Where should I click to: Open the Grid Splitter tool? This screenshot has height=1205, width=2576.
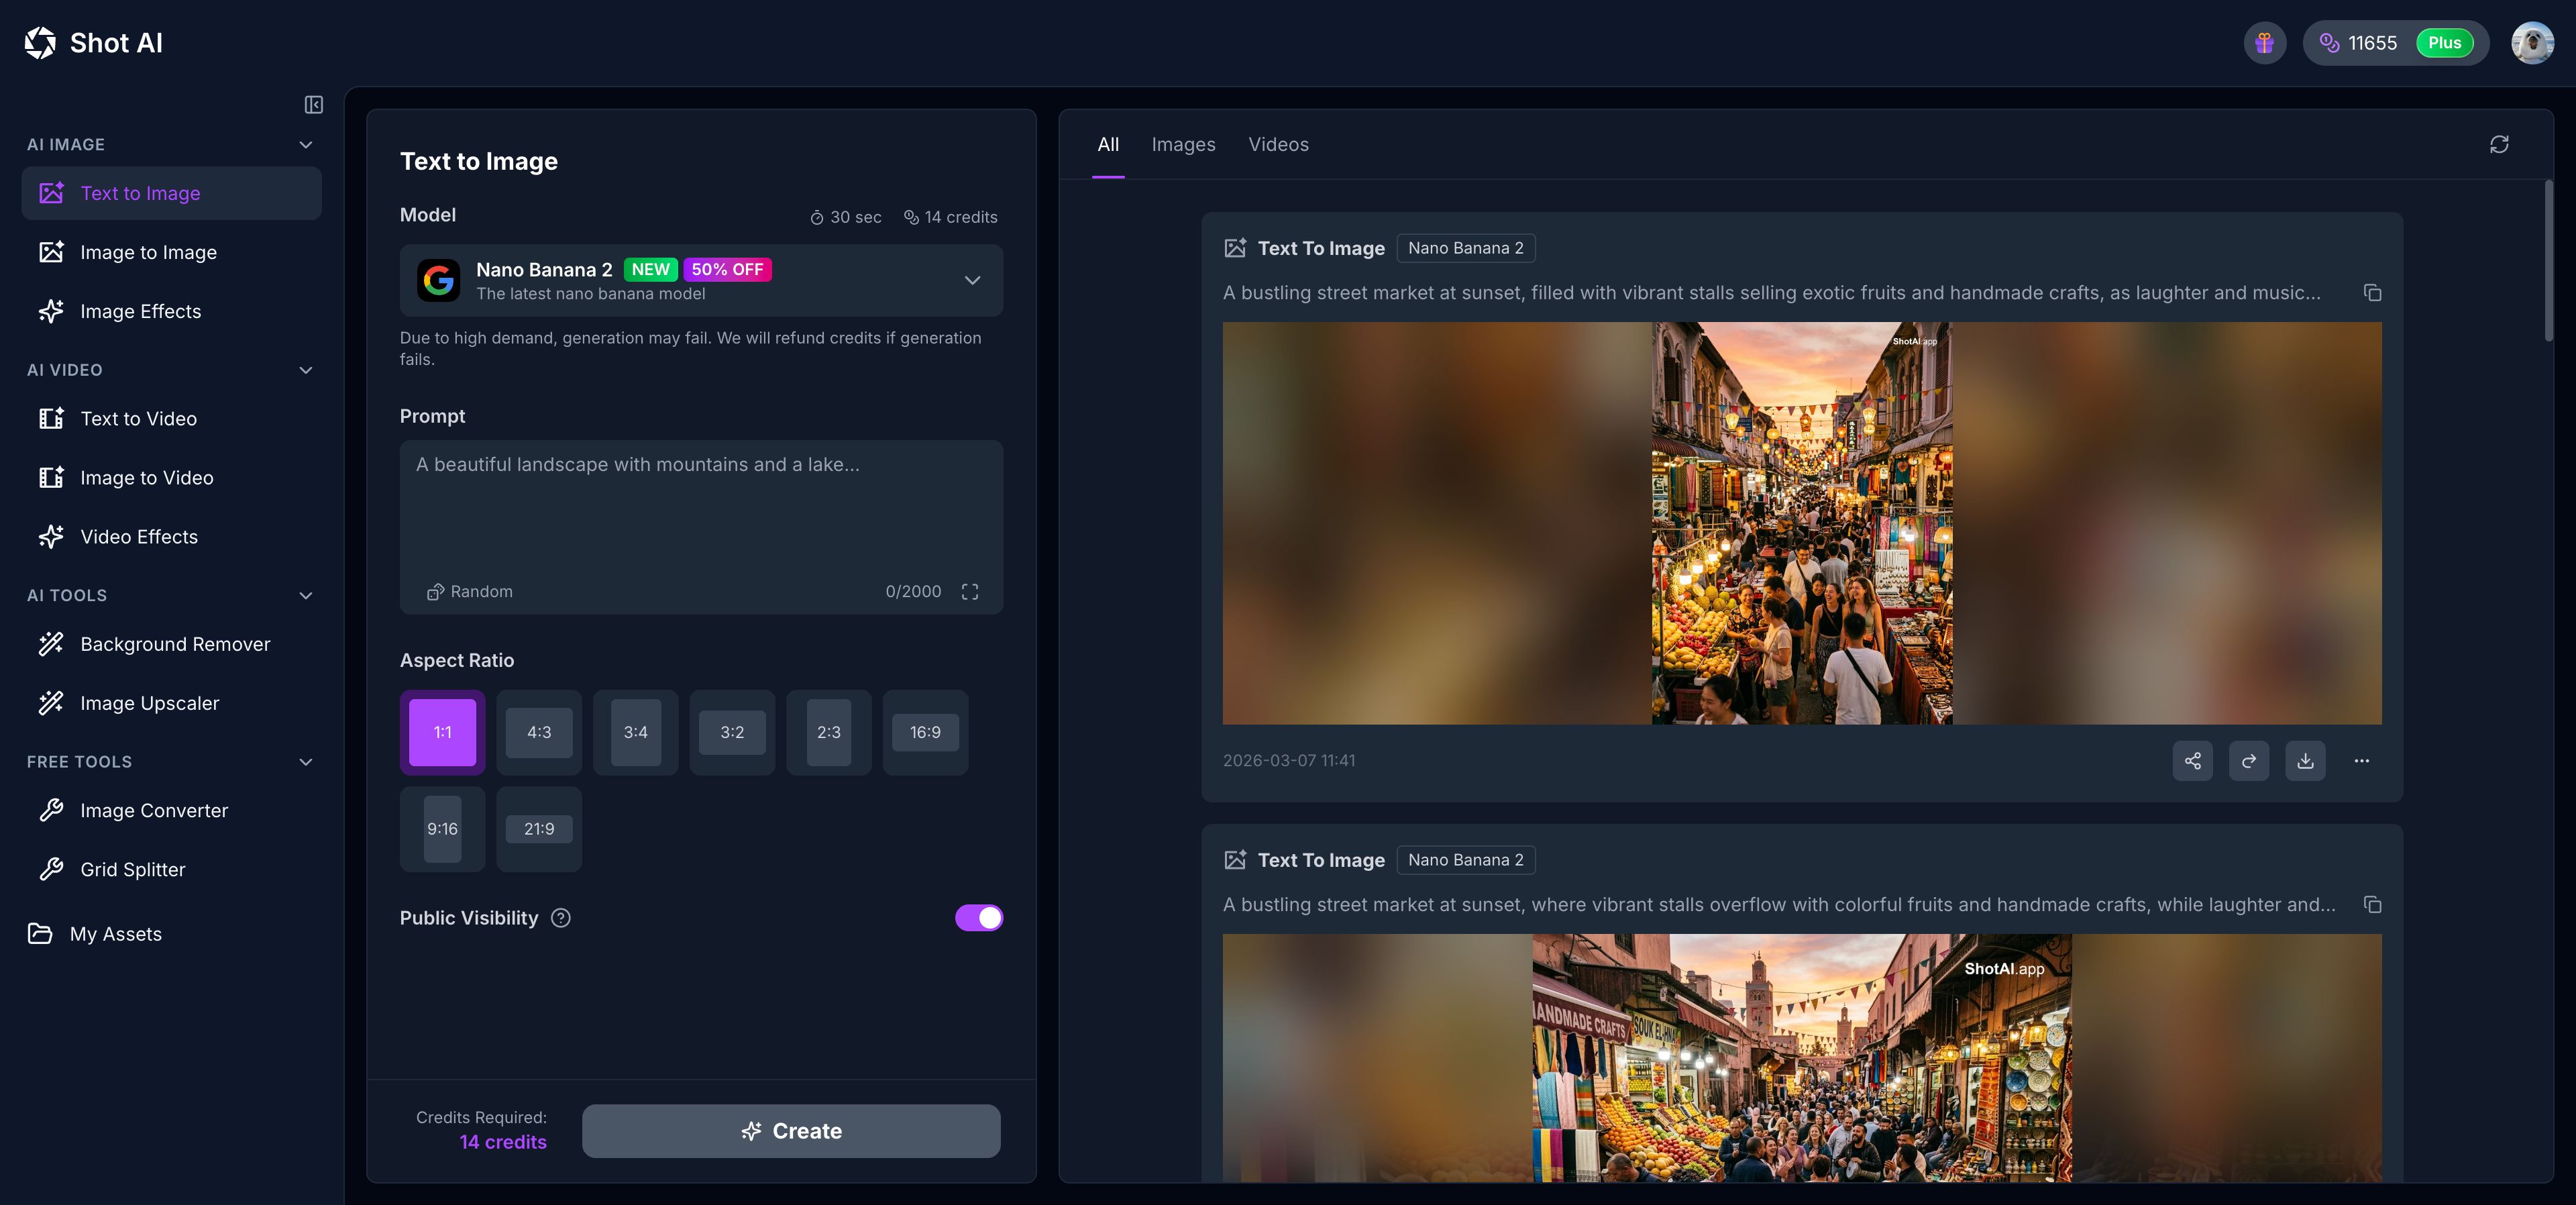(133, 869)
